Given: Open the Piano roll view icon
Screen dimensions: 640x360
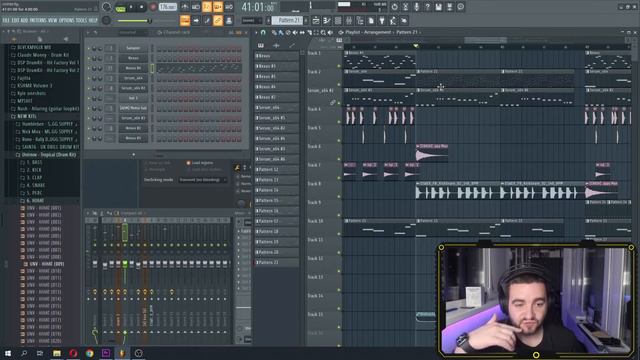Looking at the screenshot, I should (327, 20).
